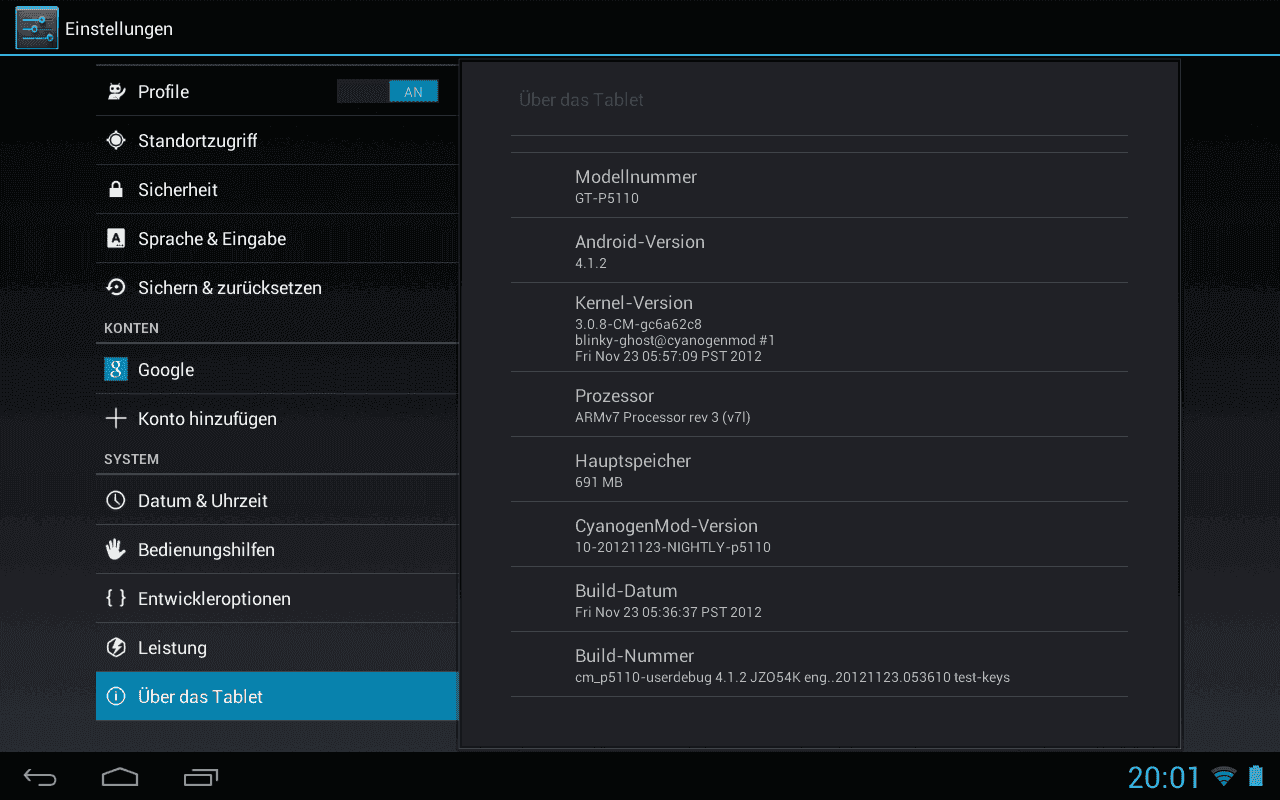The image size is (1280, 800).
Task: Tap the Bedienungshilfen hand icon
Action: coord(116,550)
